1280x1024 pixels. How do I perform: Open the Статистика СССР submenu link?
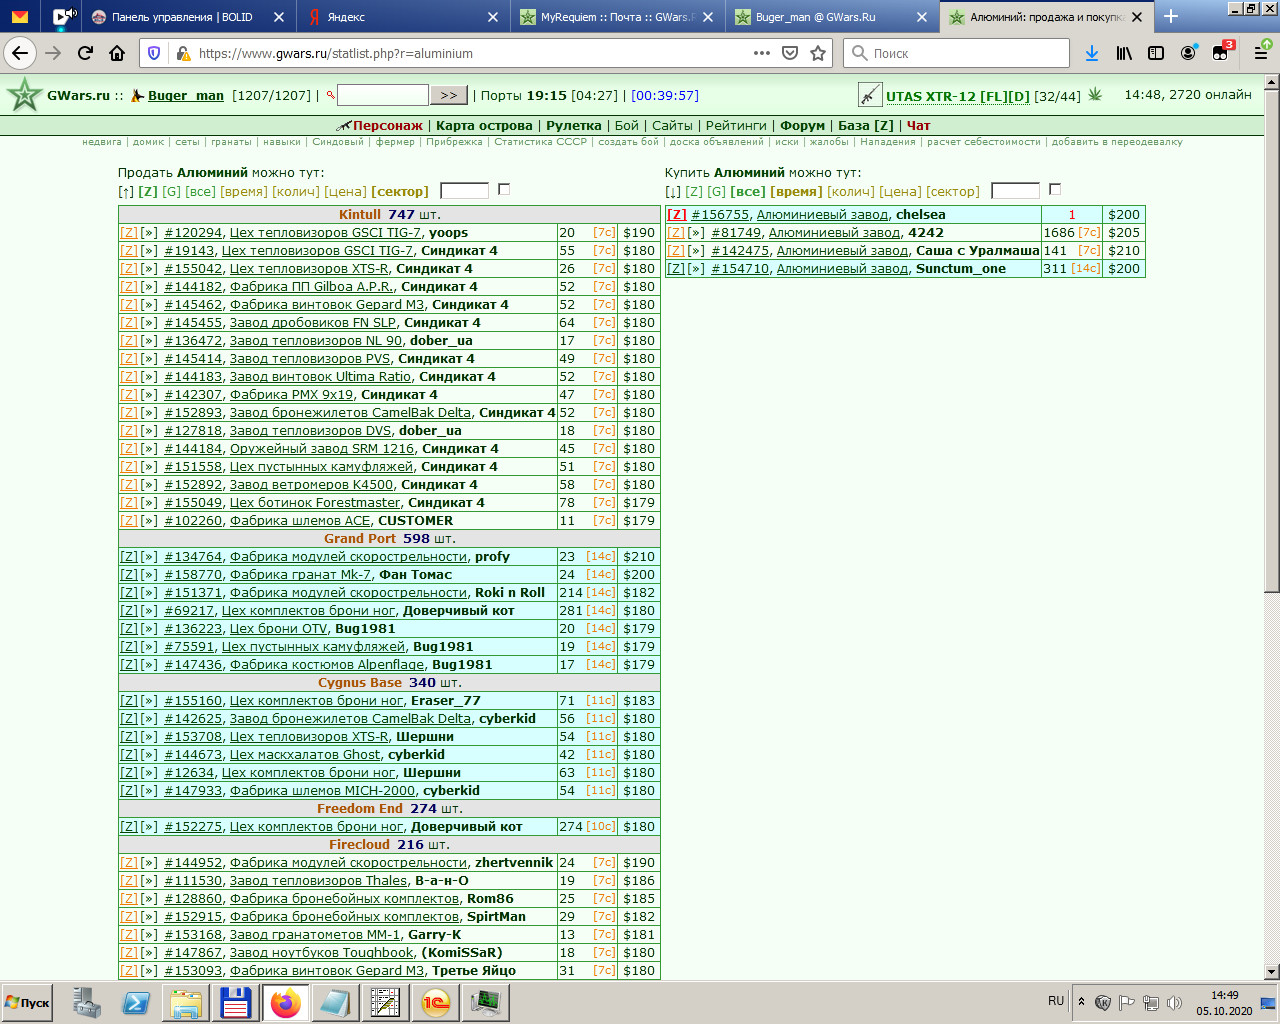pyautogui.click(x=541, y=142)
